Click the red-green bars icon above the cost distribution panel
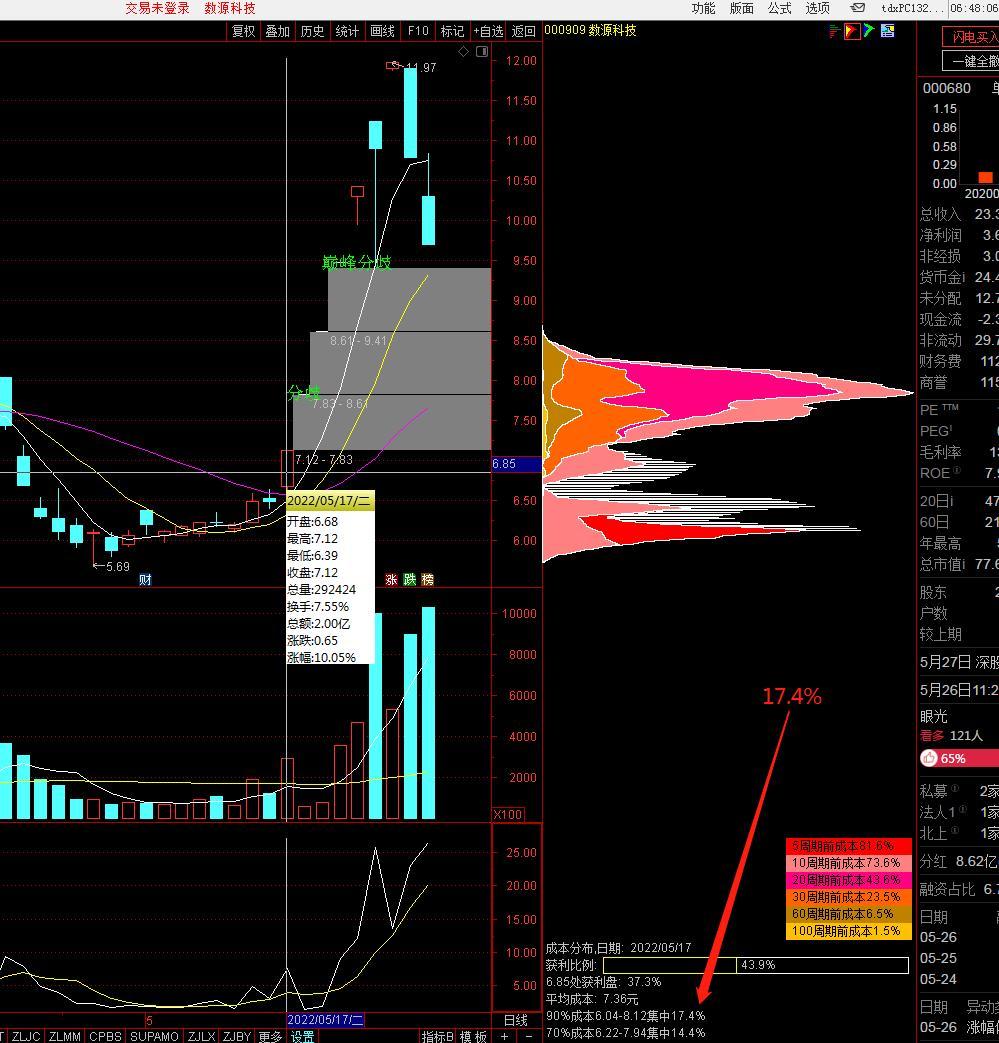This screenshot has width=999, height=1043. coord(834,31)
